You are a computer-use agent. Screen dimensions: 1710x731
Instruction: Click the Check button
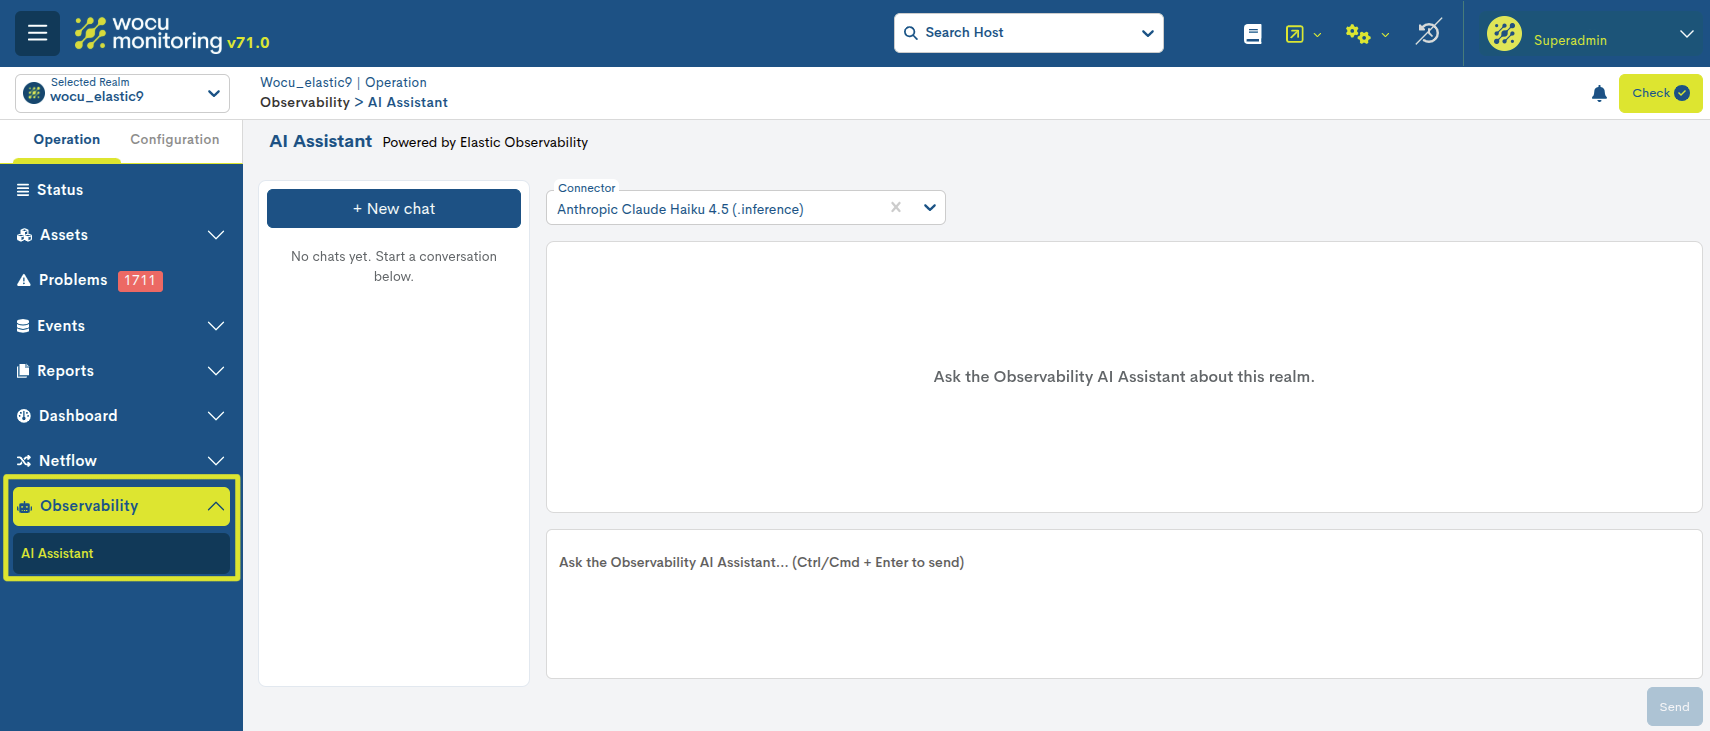pyautogui.click(x=1660, y=93)
